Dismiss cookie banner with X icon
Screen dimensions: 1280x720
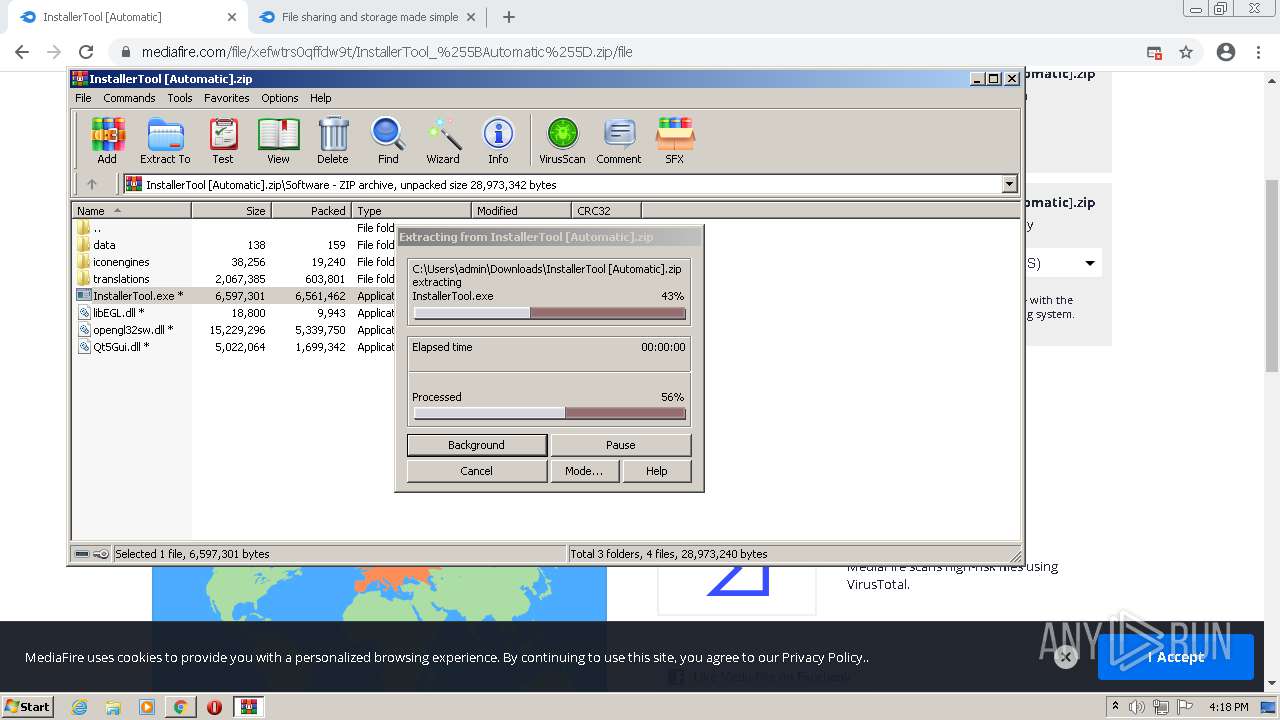pos(1066,657)
